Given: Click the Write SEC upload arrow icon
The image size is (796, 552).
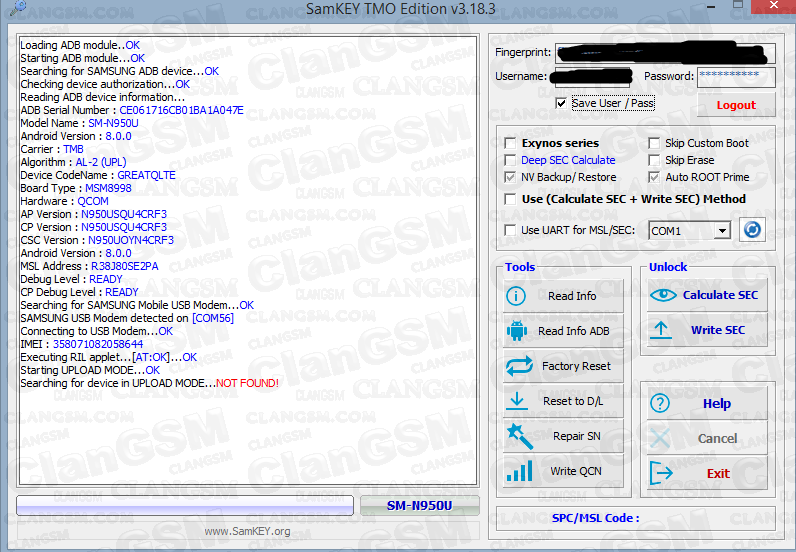Looking at the screenshot, I should point(661,330).
